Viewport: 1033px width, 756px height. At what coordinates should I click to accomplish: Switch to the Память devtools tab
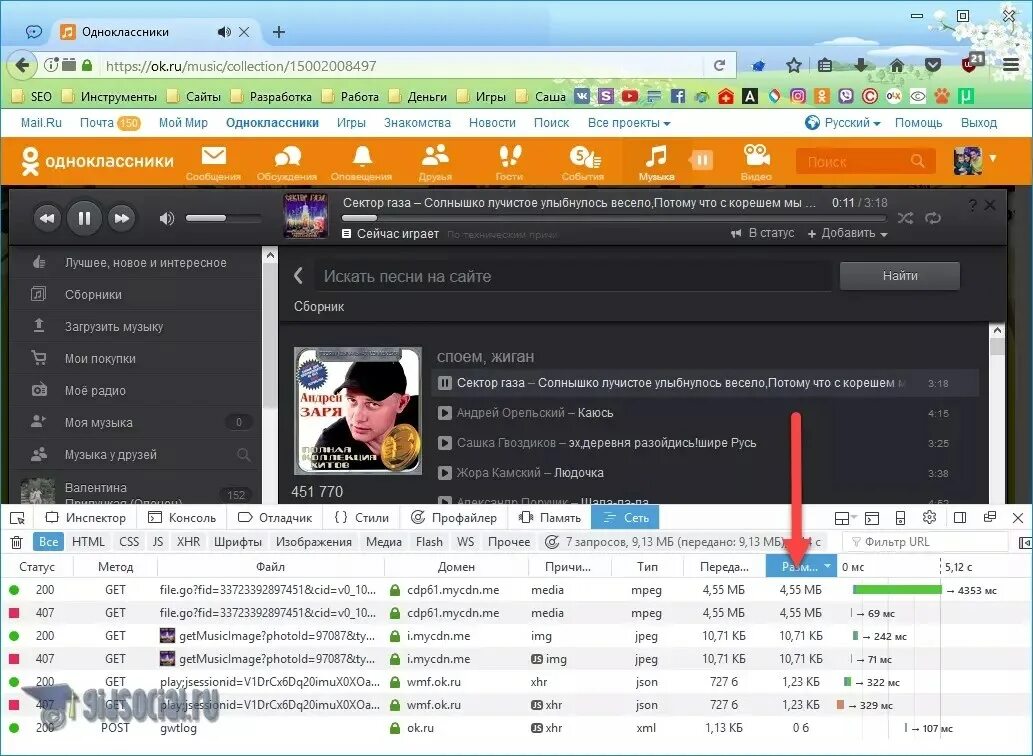click(550, 518)
